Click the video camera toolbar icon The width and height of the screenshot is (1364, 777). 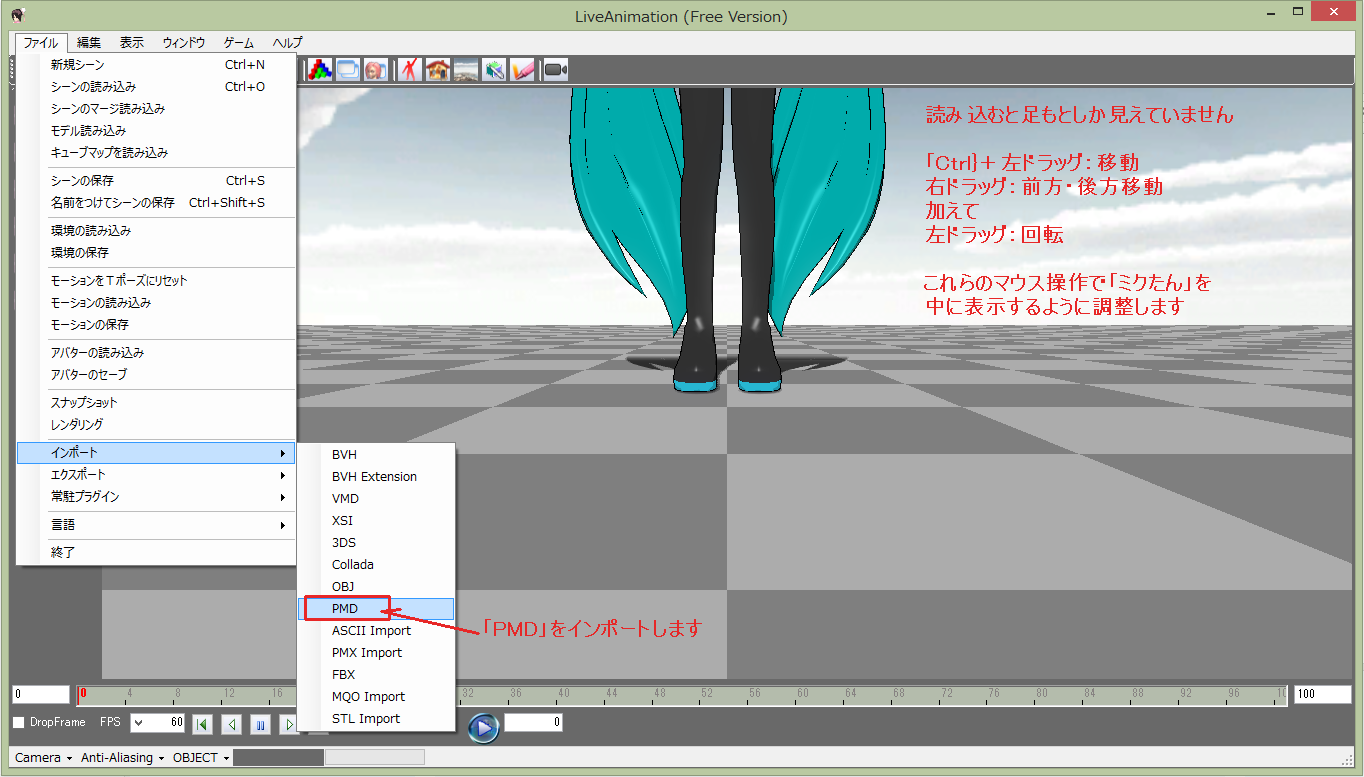556,69
